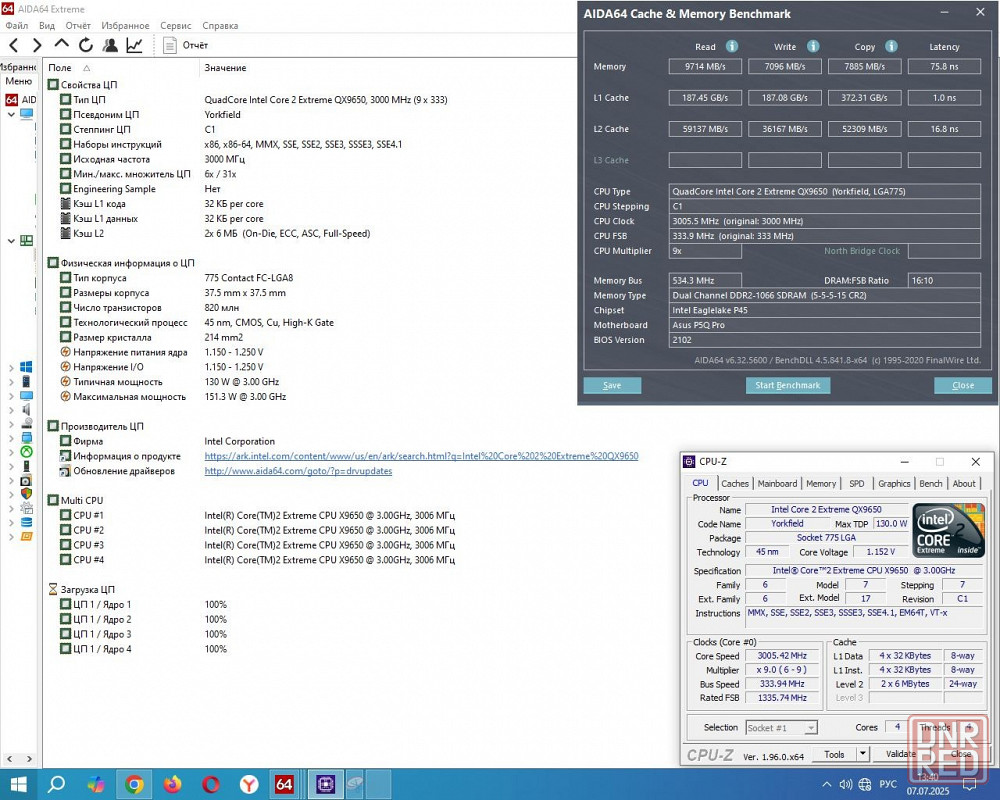This screenshot has width=1000, height=800.
Task: Select the green Xbox DirectX icon in the tree
Action: pyautogui.click(x=26, y=452)
